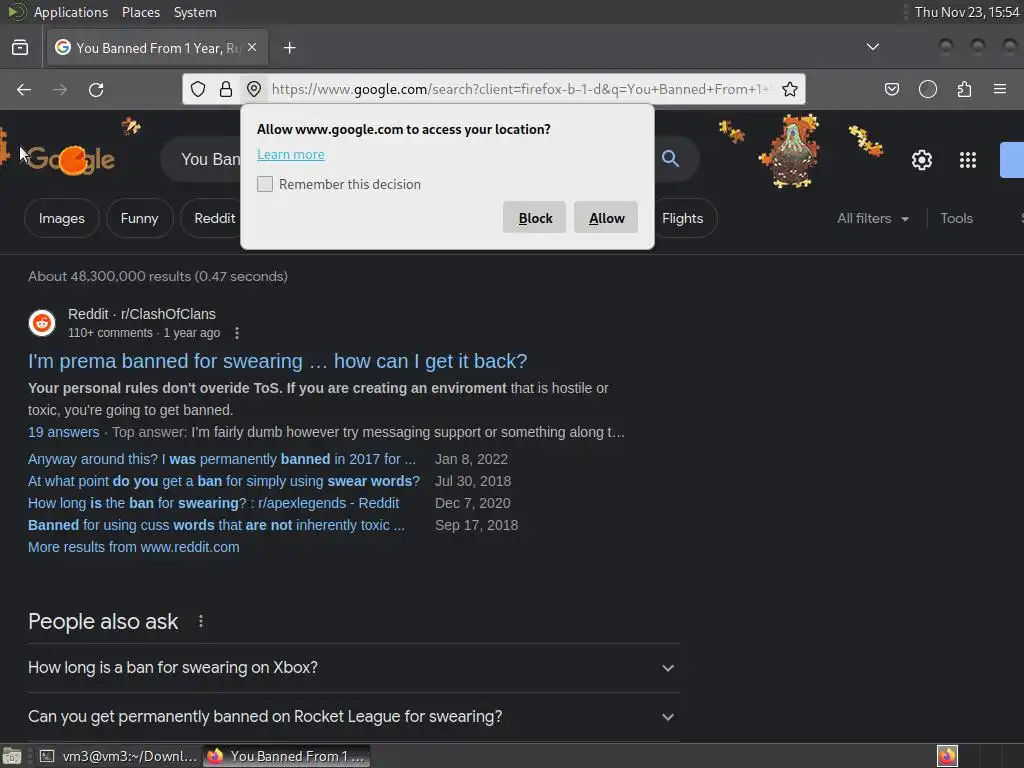This screenshot has width=1024, height=768.
Task: Open the Firefox account circle icon
Action: [x=928, y=89]
